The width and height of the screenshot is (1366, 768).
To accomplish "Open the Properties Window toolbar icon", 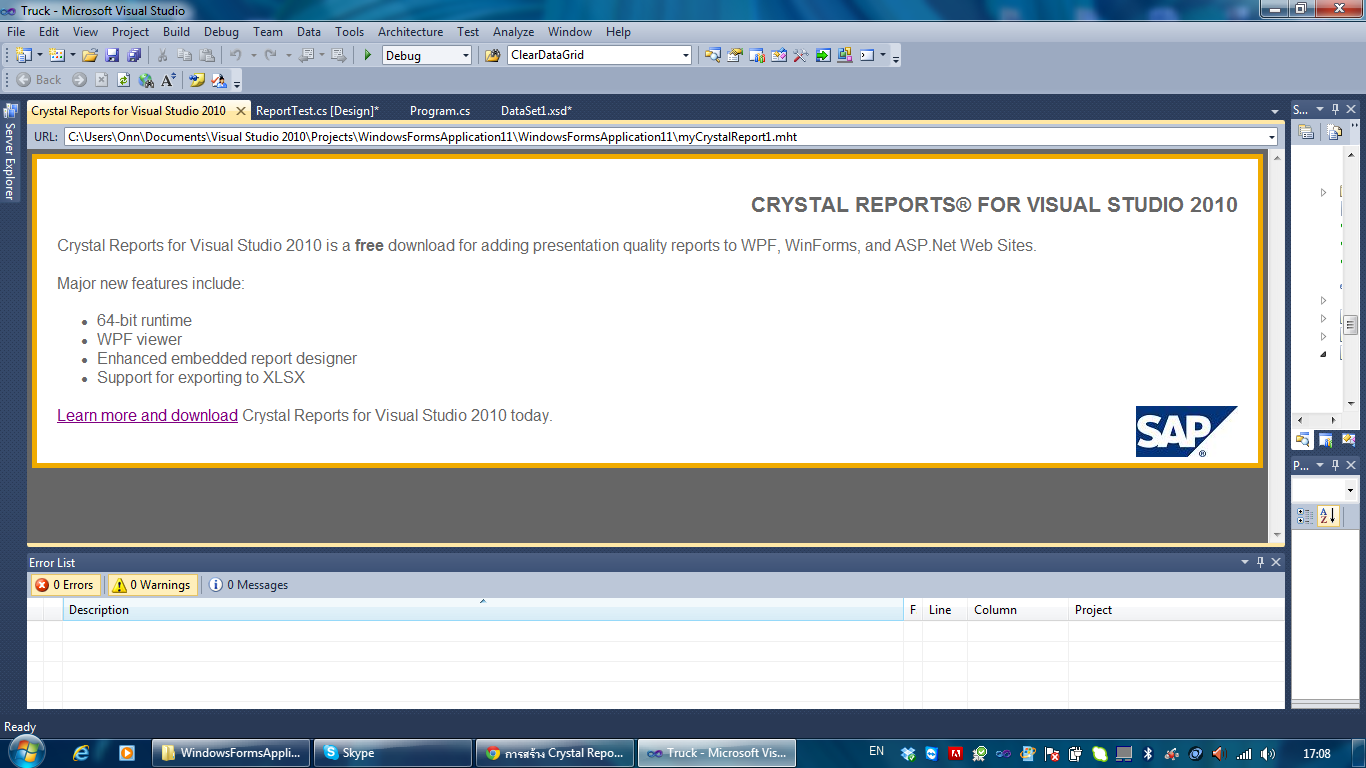I will [735, 56].
